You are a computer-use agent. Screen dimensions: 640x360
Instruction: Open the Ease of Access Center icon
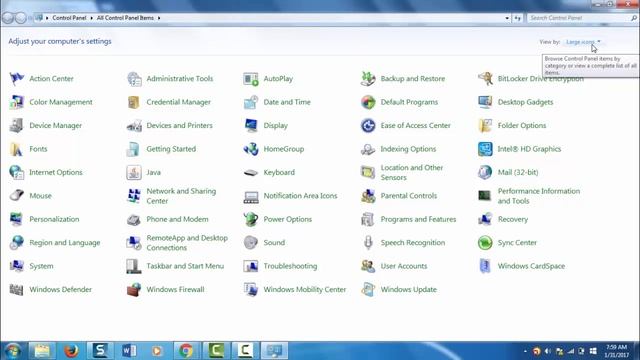(x=368, y=126)
